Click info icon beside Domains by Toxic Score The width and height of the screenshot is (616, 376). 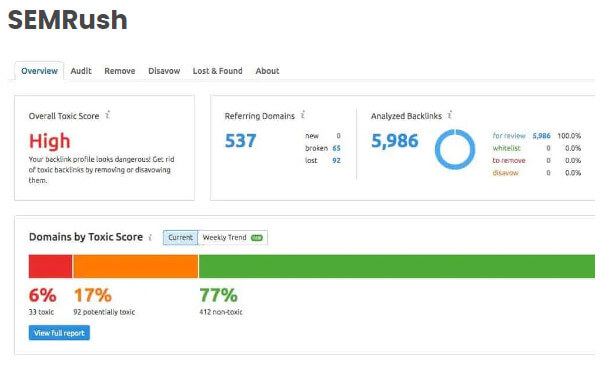(x=150, y=237)
